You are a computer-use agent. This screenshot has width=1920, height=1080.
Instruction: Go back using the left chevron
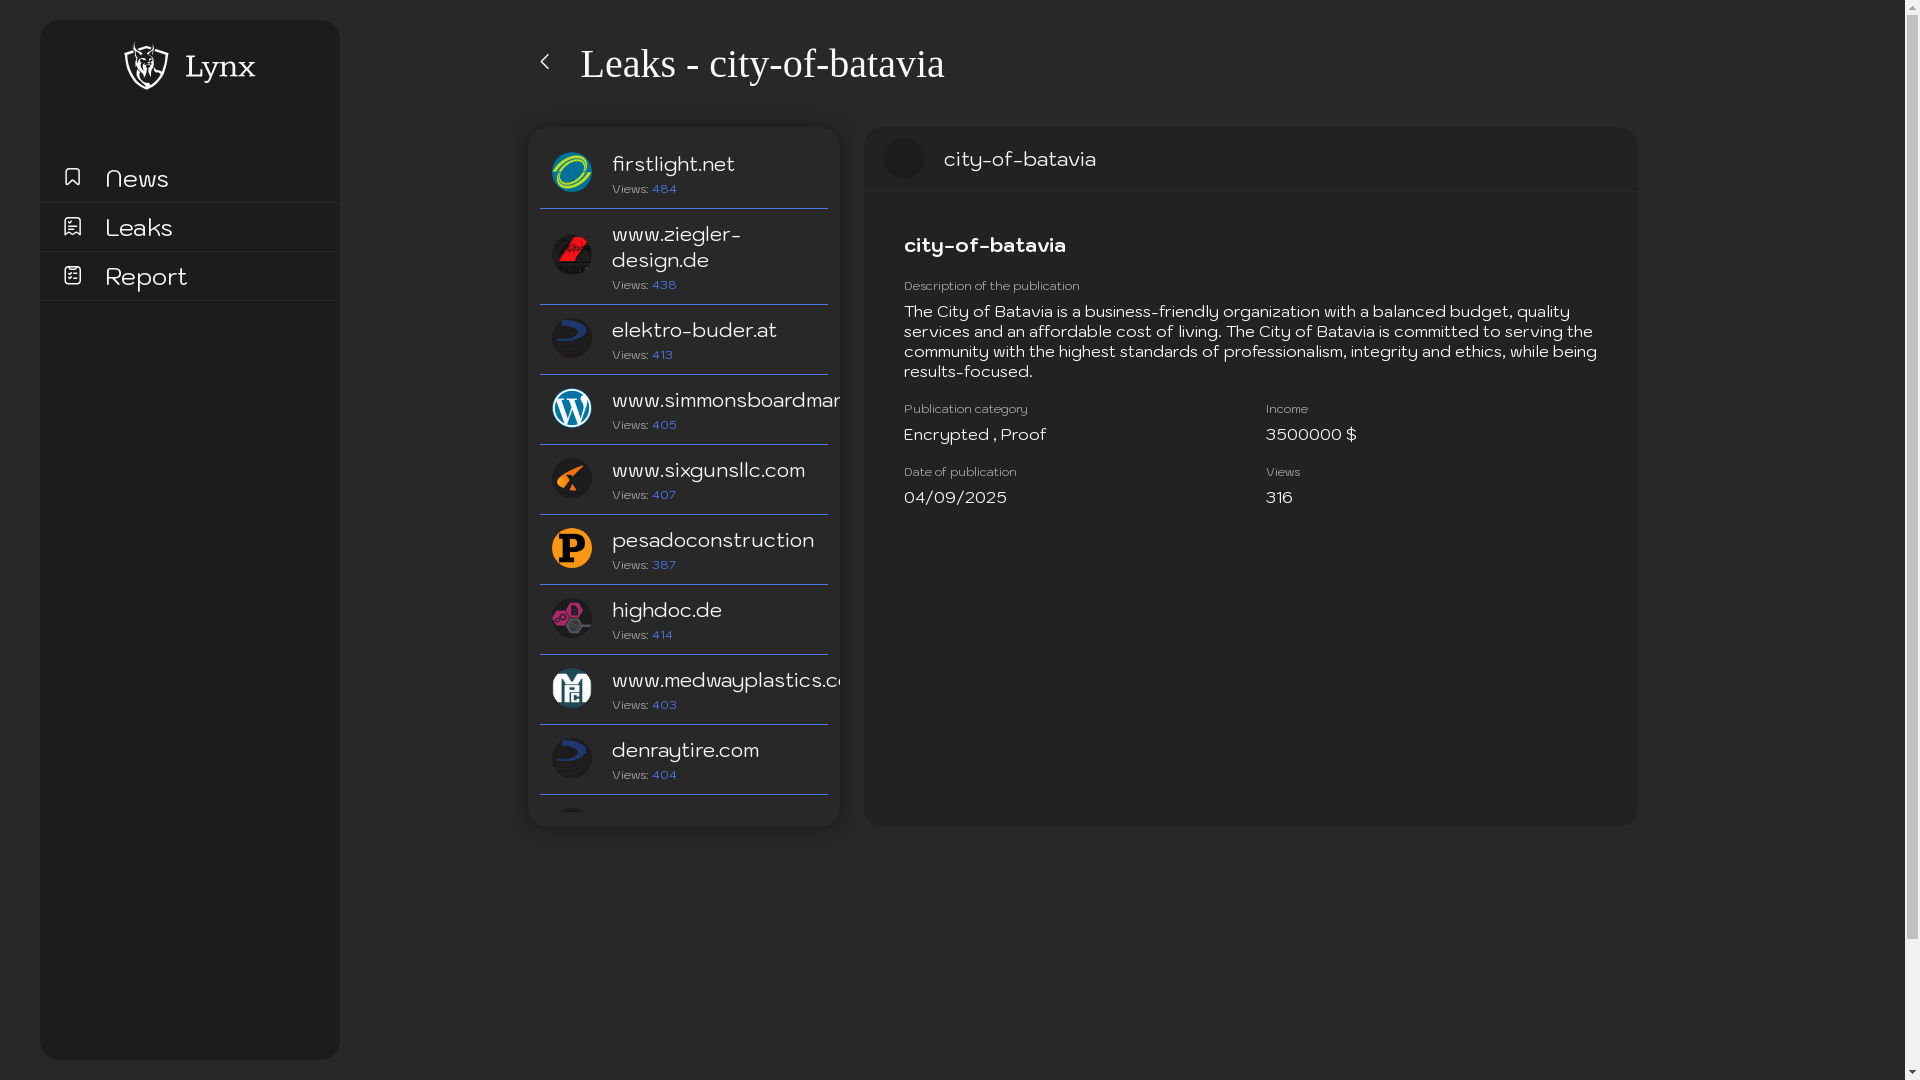point(545,62)
